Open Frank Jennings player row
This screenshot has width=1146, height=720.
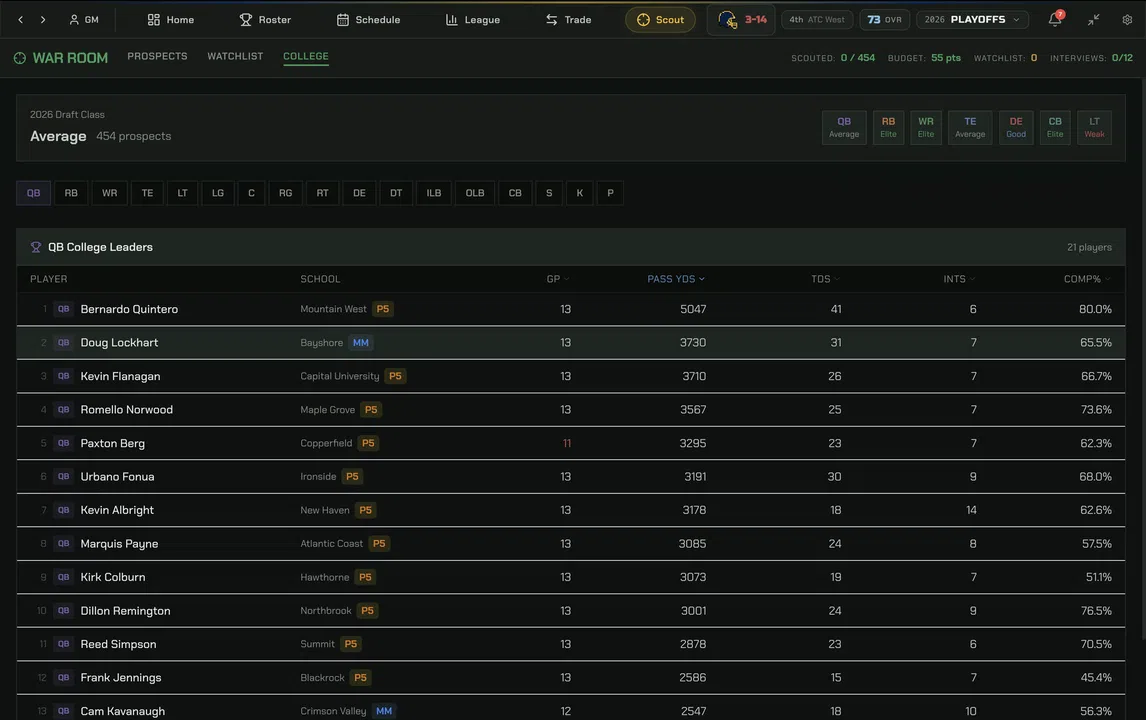click(571, 678)
